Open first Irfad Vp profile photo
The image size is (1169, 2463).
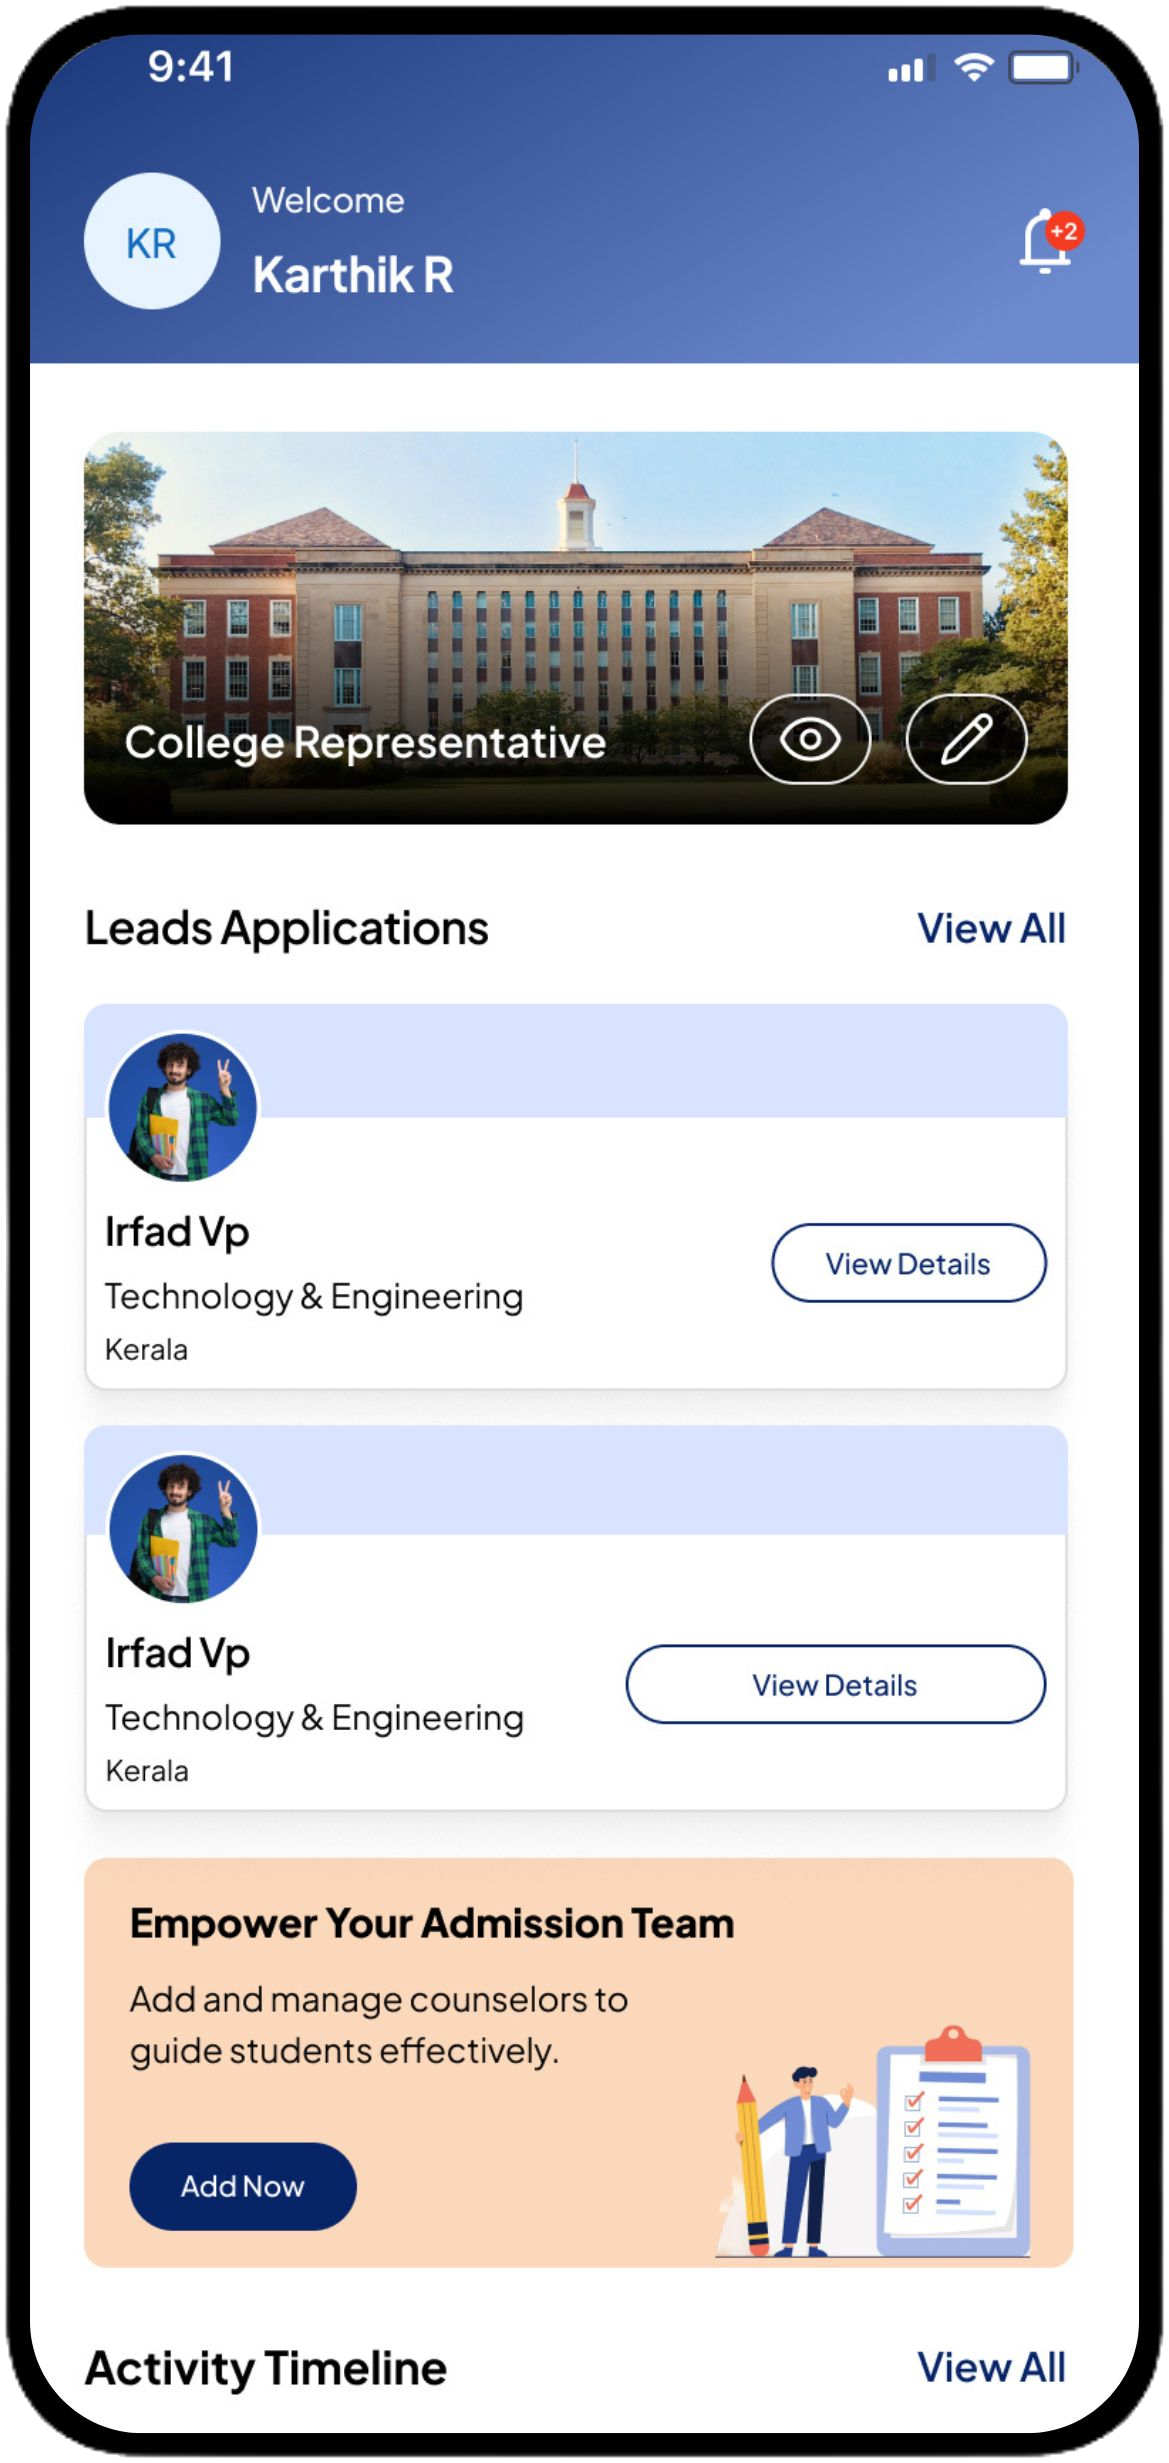pyautogui.click(x=183, y=1107)
